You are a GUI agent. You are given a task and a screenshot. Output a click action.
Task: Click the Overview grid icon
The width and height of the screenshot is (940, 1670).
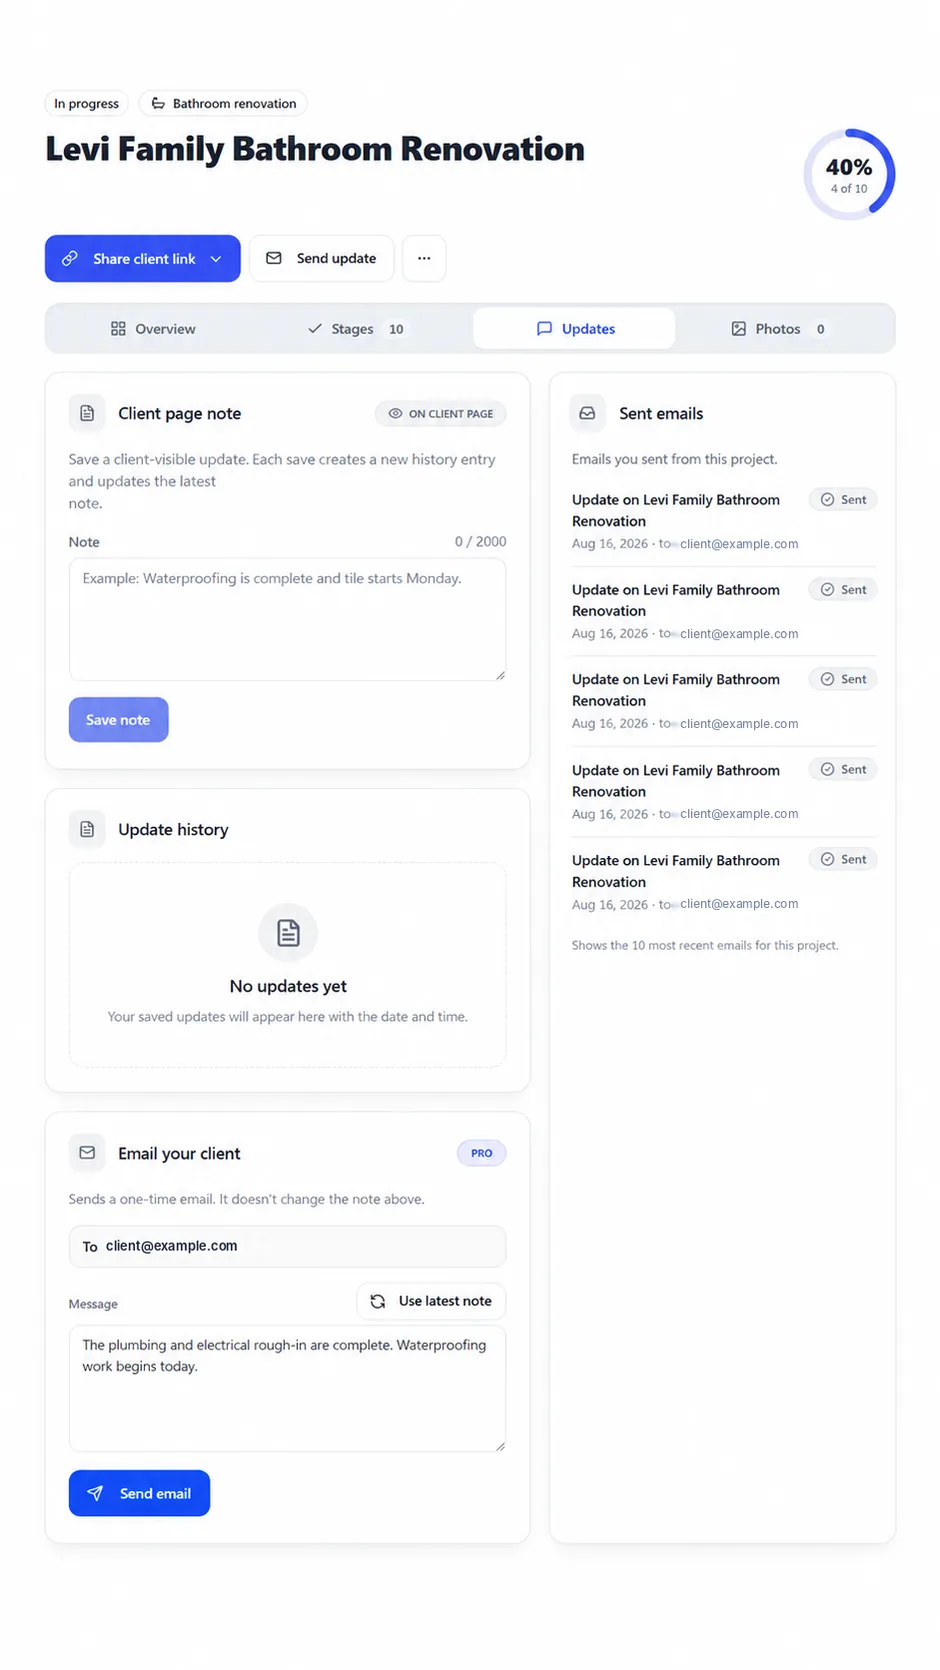118,329
